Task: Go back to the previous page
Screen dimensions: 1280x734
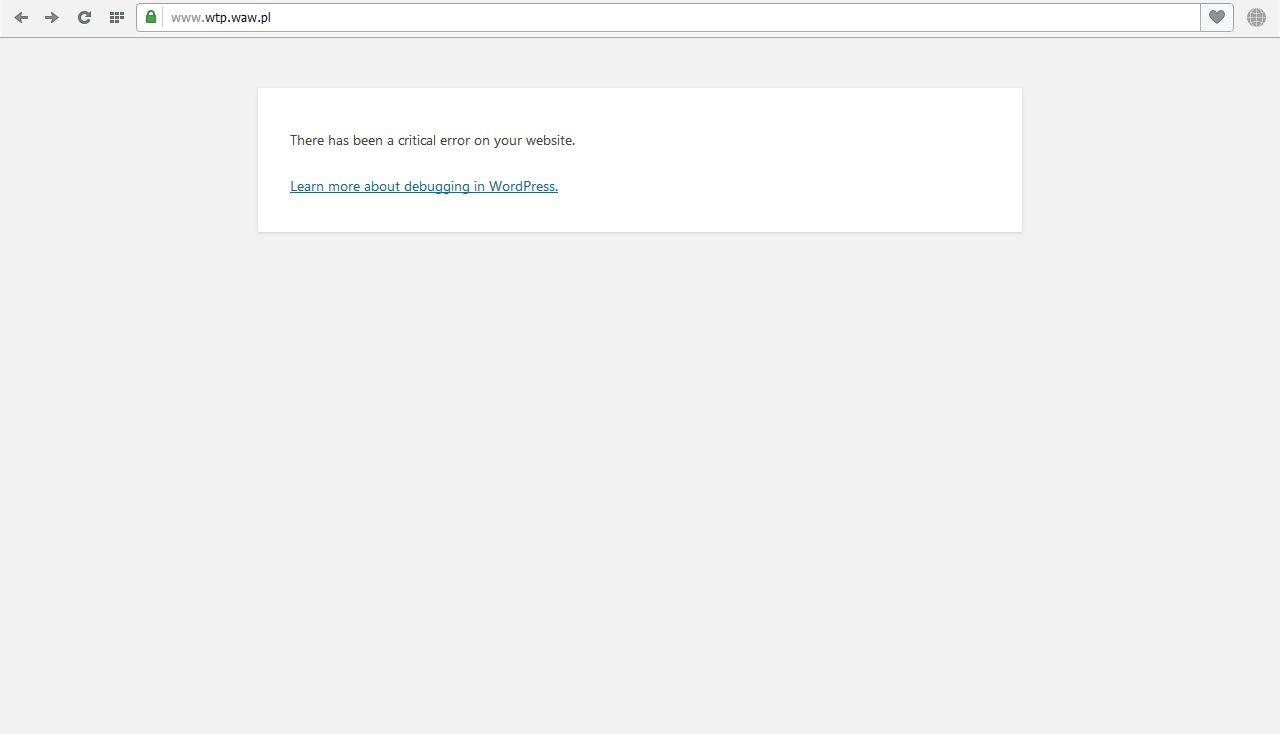Action: (21, 17)
